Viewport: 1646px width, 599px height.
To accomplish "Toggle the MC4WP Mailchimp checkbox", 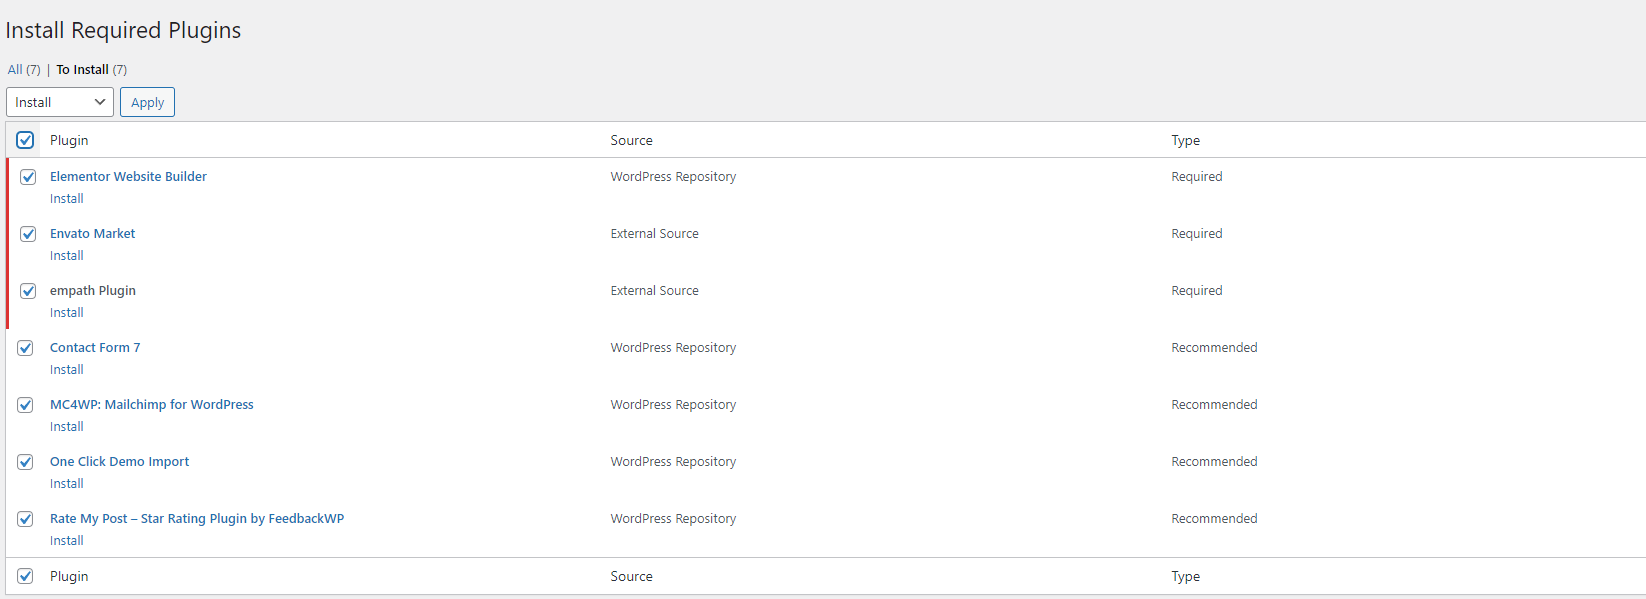I will (25, 405).
